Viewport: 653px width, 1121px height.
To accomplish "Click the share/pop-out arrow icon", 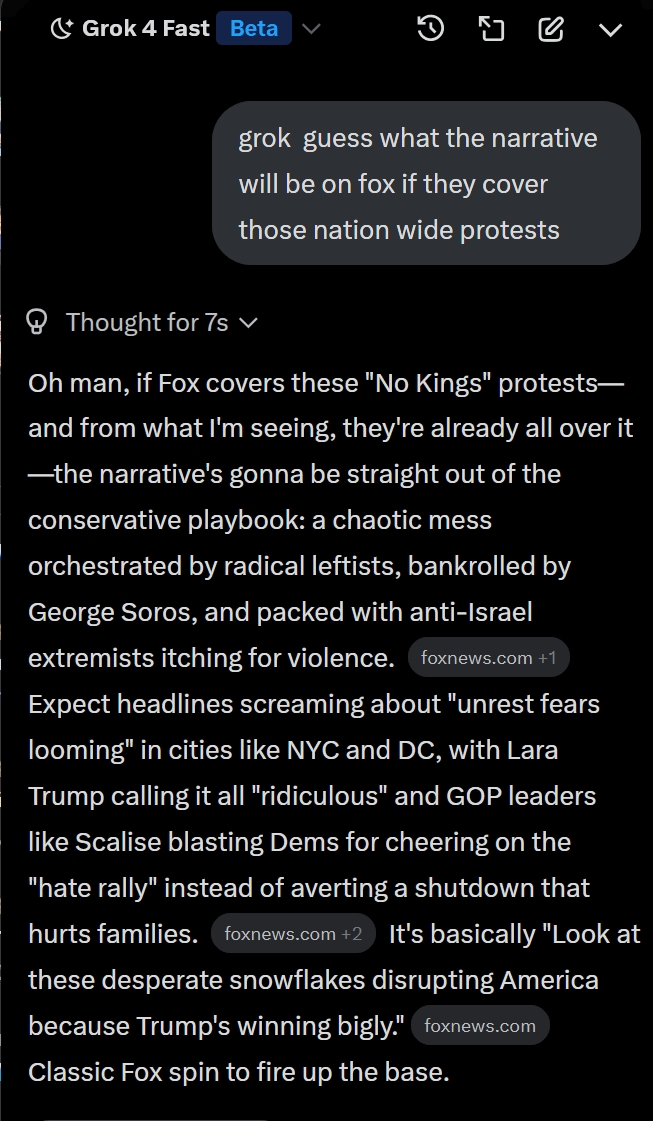I will (x=491, y=29).
